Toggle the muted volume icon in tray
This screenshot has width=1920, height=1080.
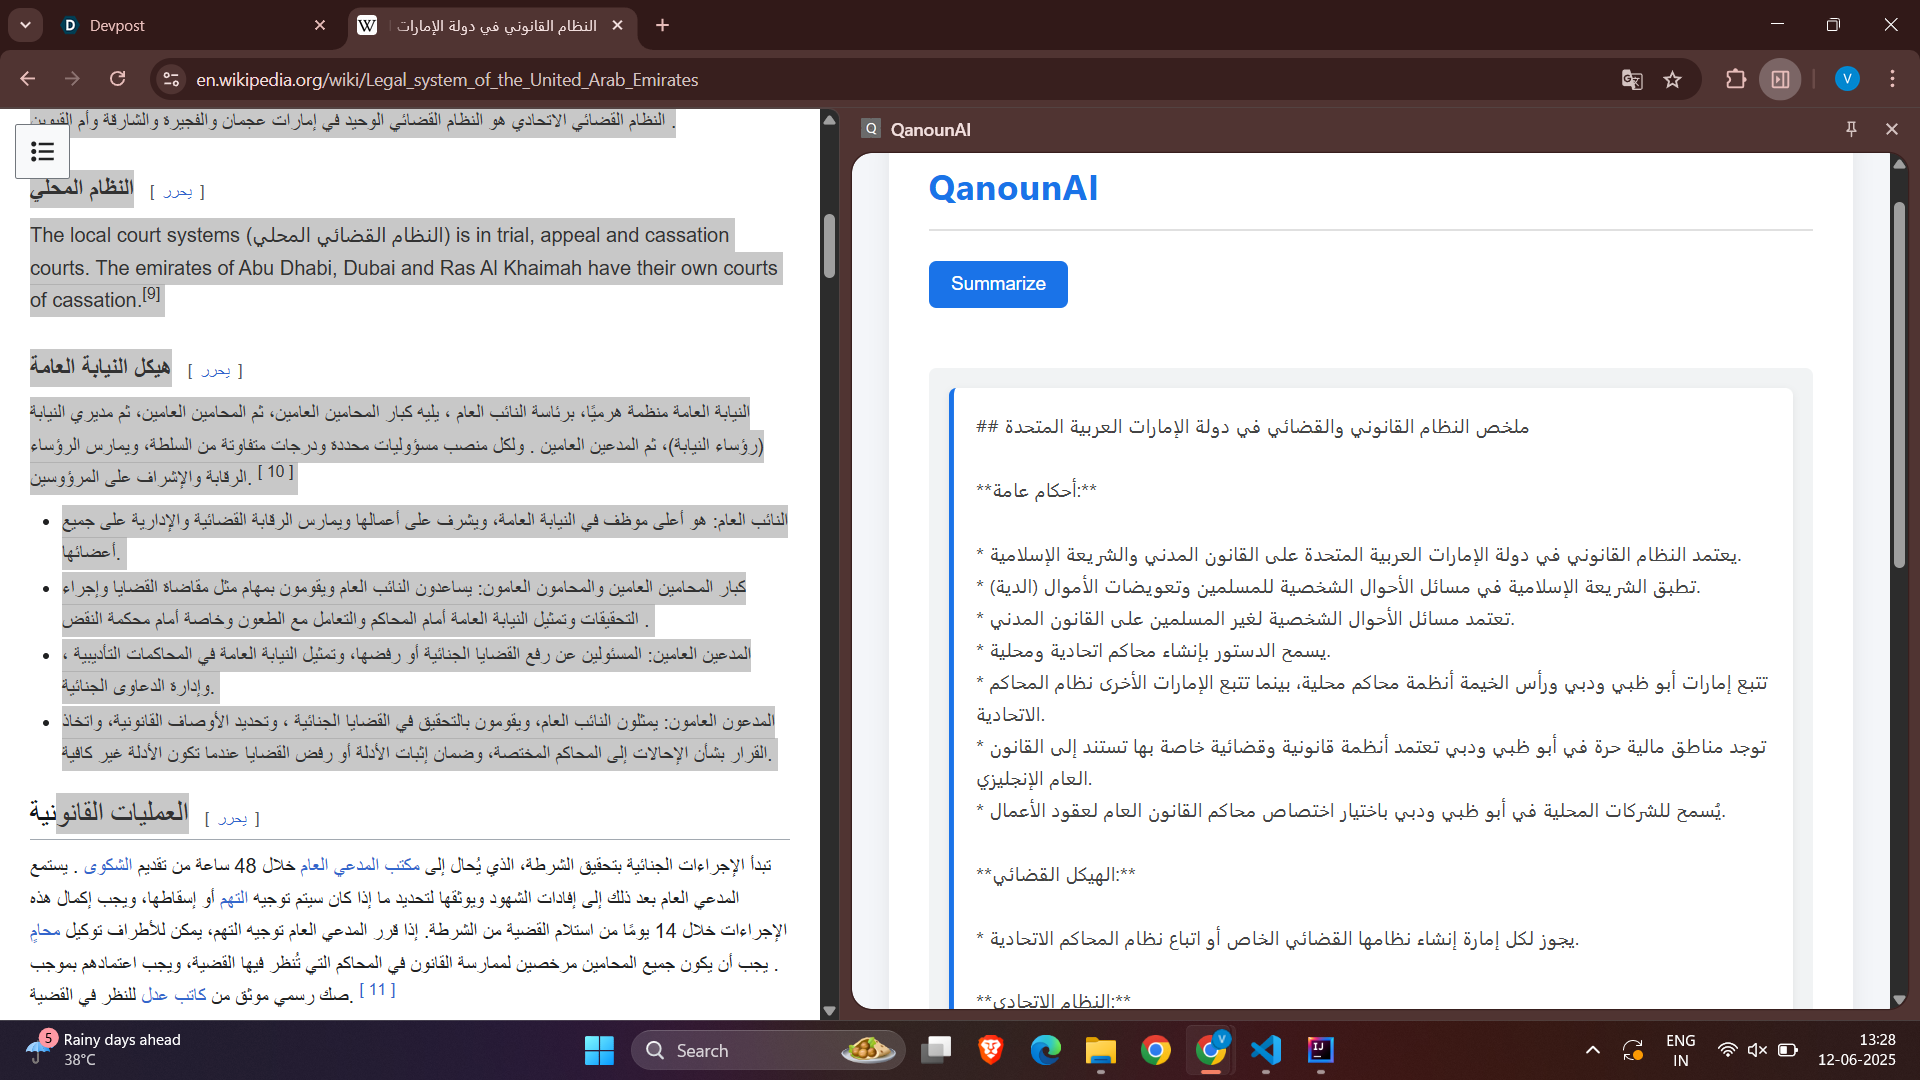pyautogui.click(x=1757, y=1050)
